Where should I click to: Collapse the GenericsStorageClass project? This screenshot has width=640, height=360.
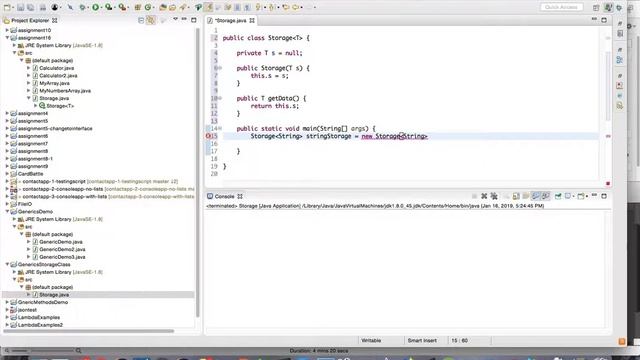(x=7, y=264)
